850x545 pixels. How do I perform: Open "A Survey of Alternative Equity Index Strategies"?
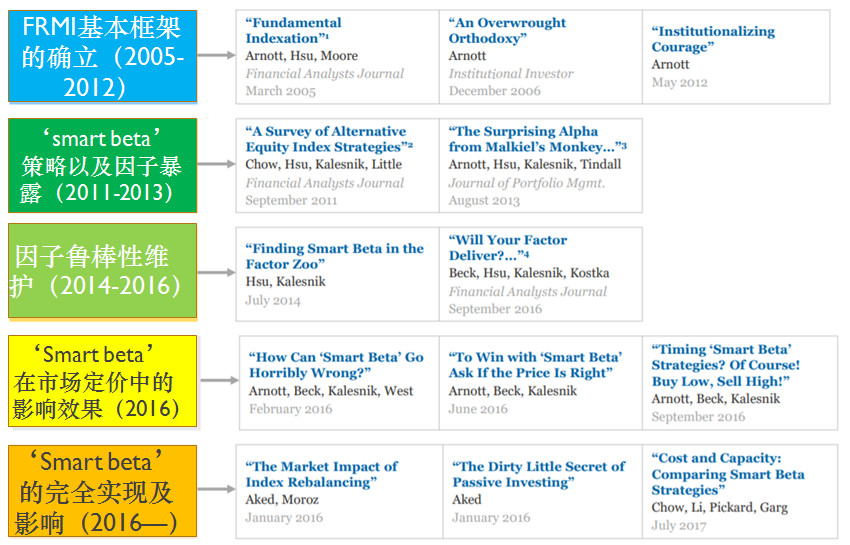[329, 139]
